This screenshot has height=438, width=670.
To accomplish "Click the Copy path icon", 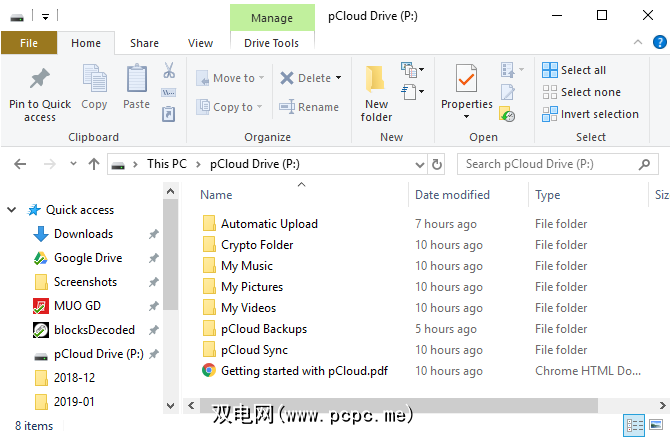I will pyautogui.click(x=168, y=92).
